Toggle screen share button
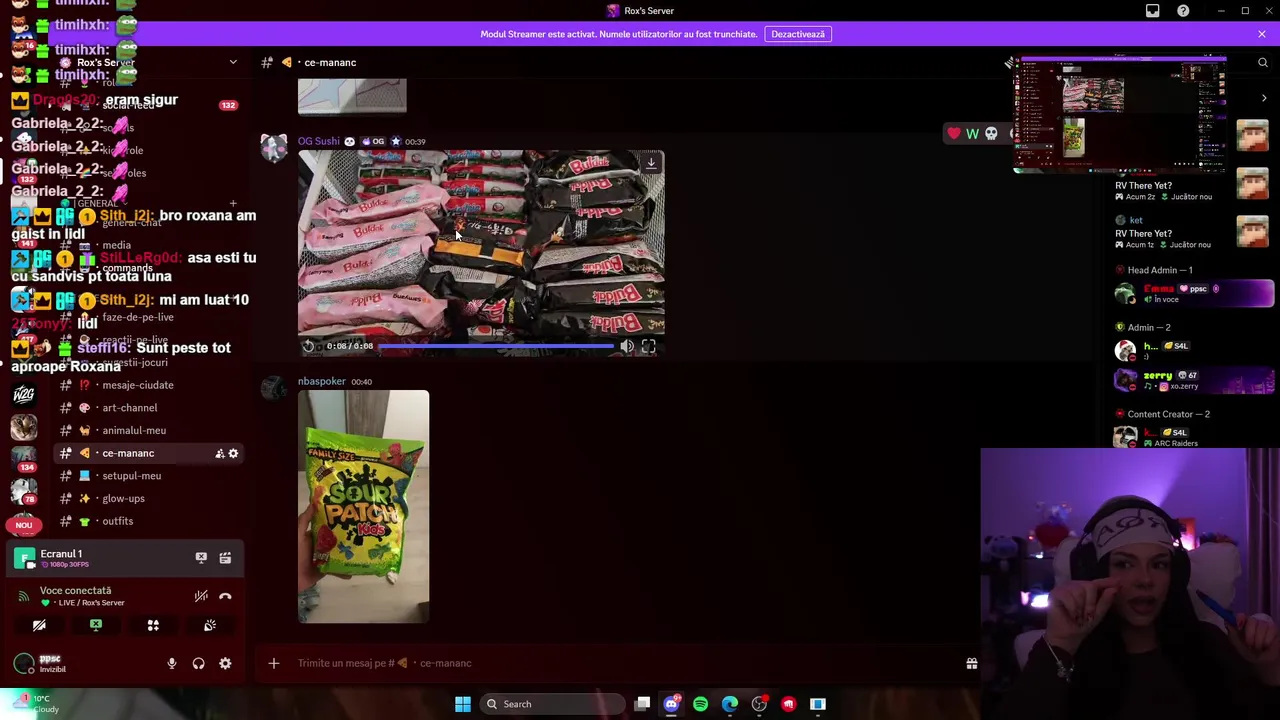1280x720 pixels. pyautogui.click(x=96, y=625)
